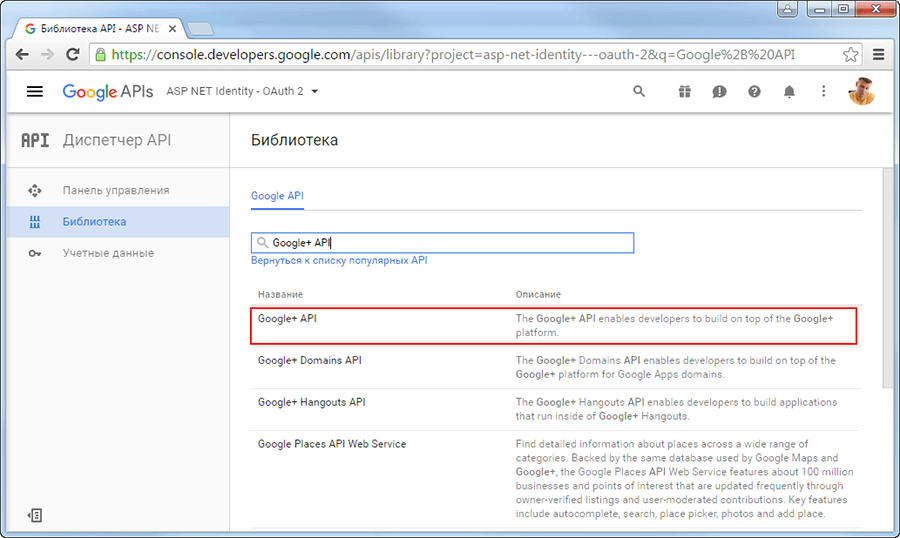This screenshot has width=900, height=538.
Task: Click the Google+ Hangouts API description
Action: pyautogui.click(x=676, y=409)
